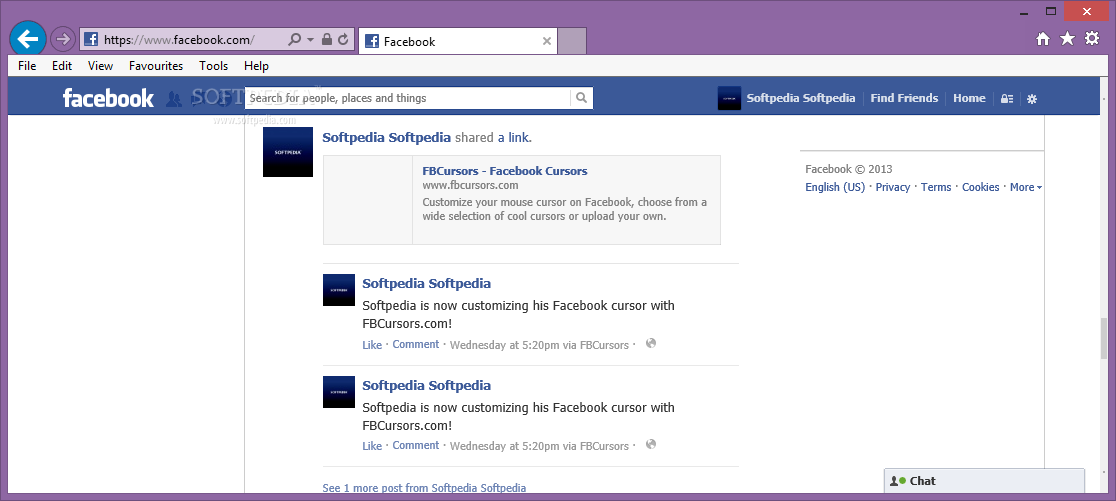The width and height of the screenshot is (1116, 501).
Task: Click the www.fbcursors.com URL text
Action: point(470,185)
